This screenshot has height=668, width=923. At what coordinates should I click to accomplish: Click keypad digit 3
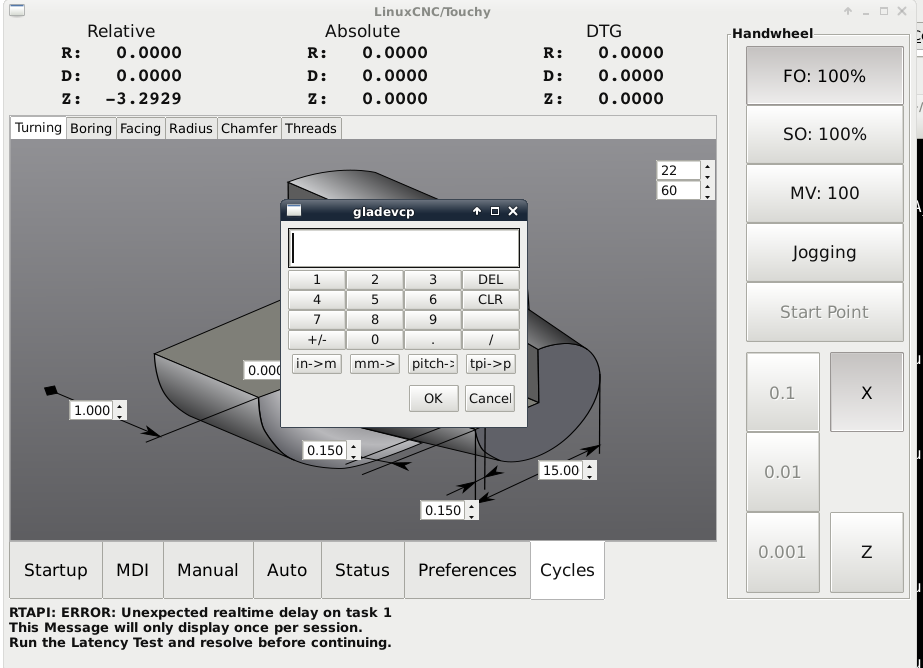pos(433,280)
